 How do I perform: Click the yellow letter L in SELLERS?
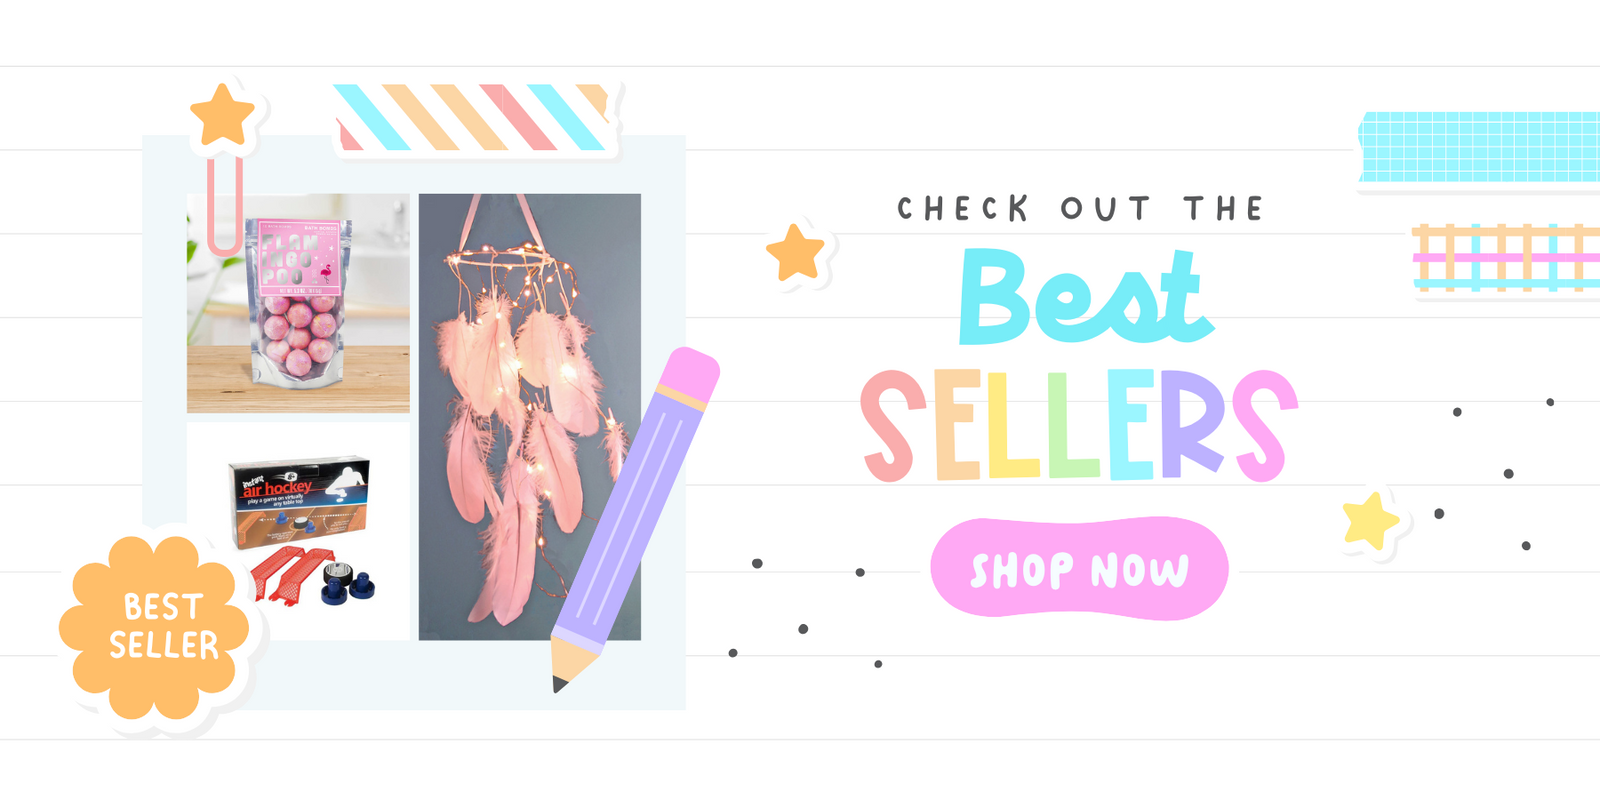coord(1013,425)
